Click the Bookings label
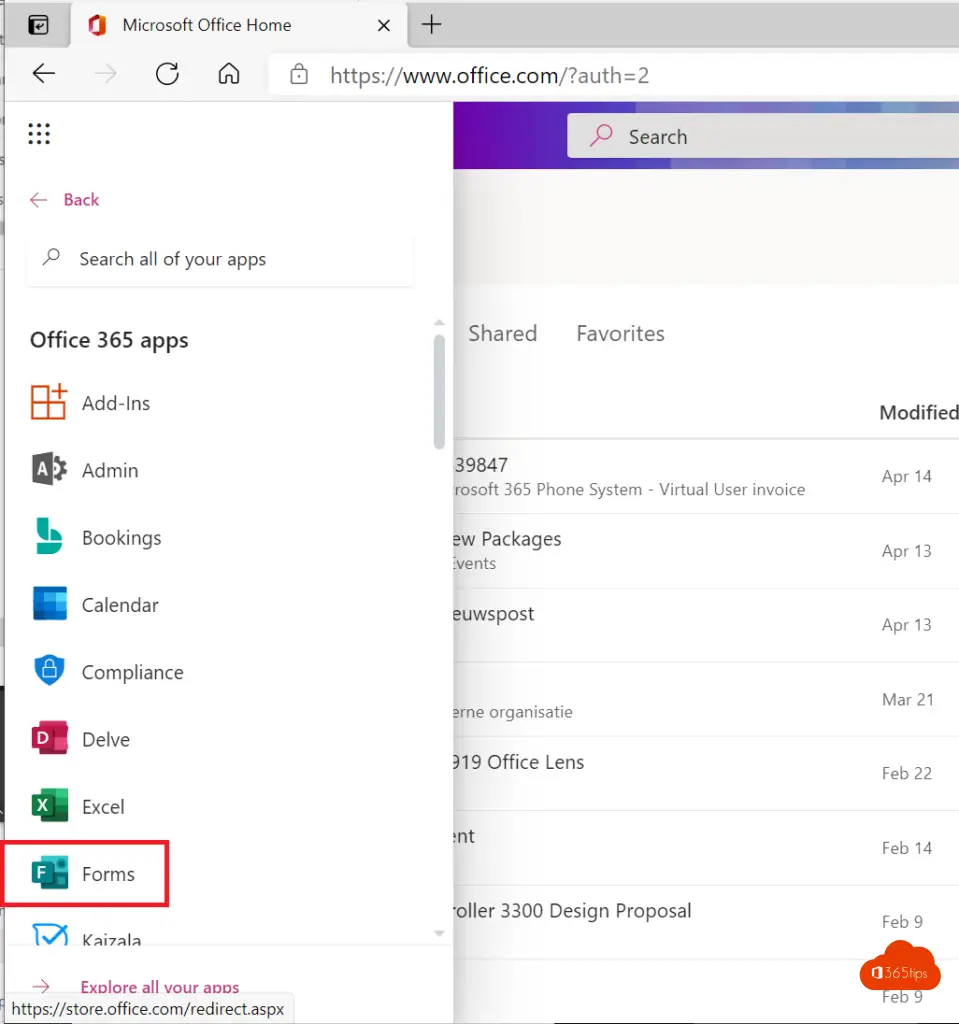This screenshot has width=959, height=1024. pyautogui.click(x=122, y=538)
